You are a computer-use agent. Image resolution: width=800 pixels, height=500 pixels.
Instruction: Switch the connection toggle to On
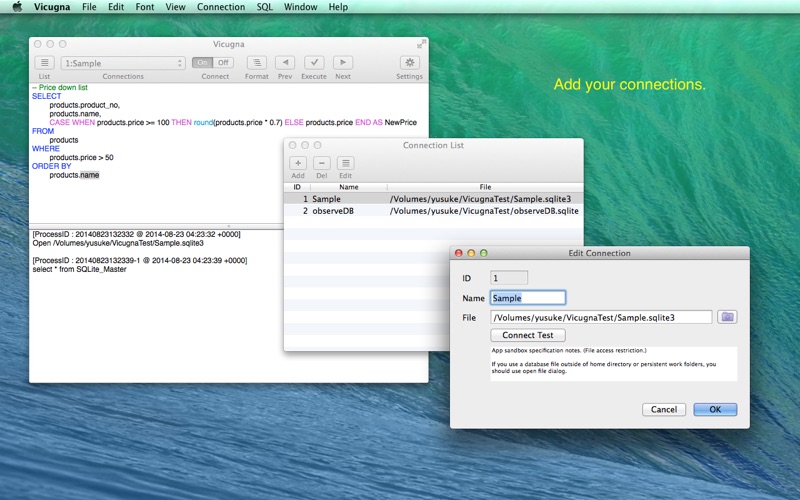(x=203, y=62)
